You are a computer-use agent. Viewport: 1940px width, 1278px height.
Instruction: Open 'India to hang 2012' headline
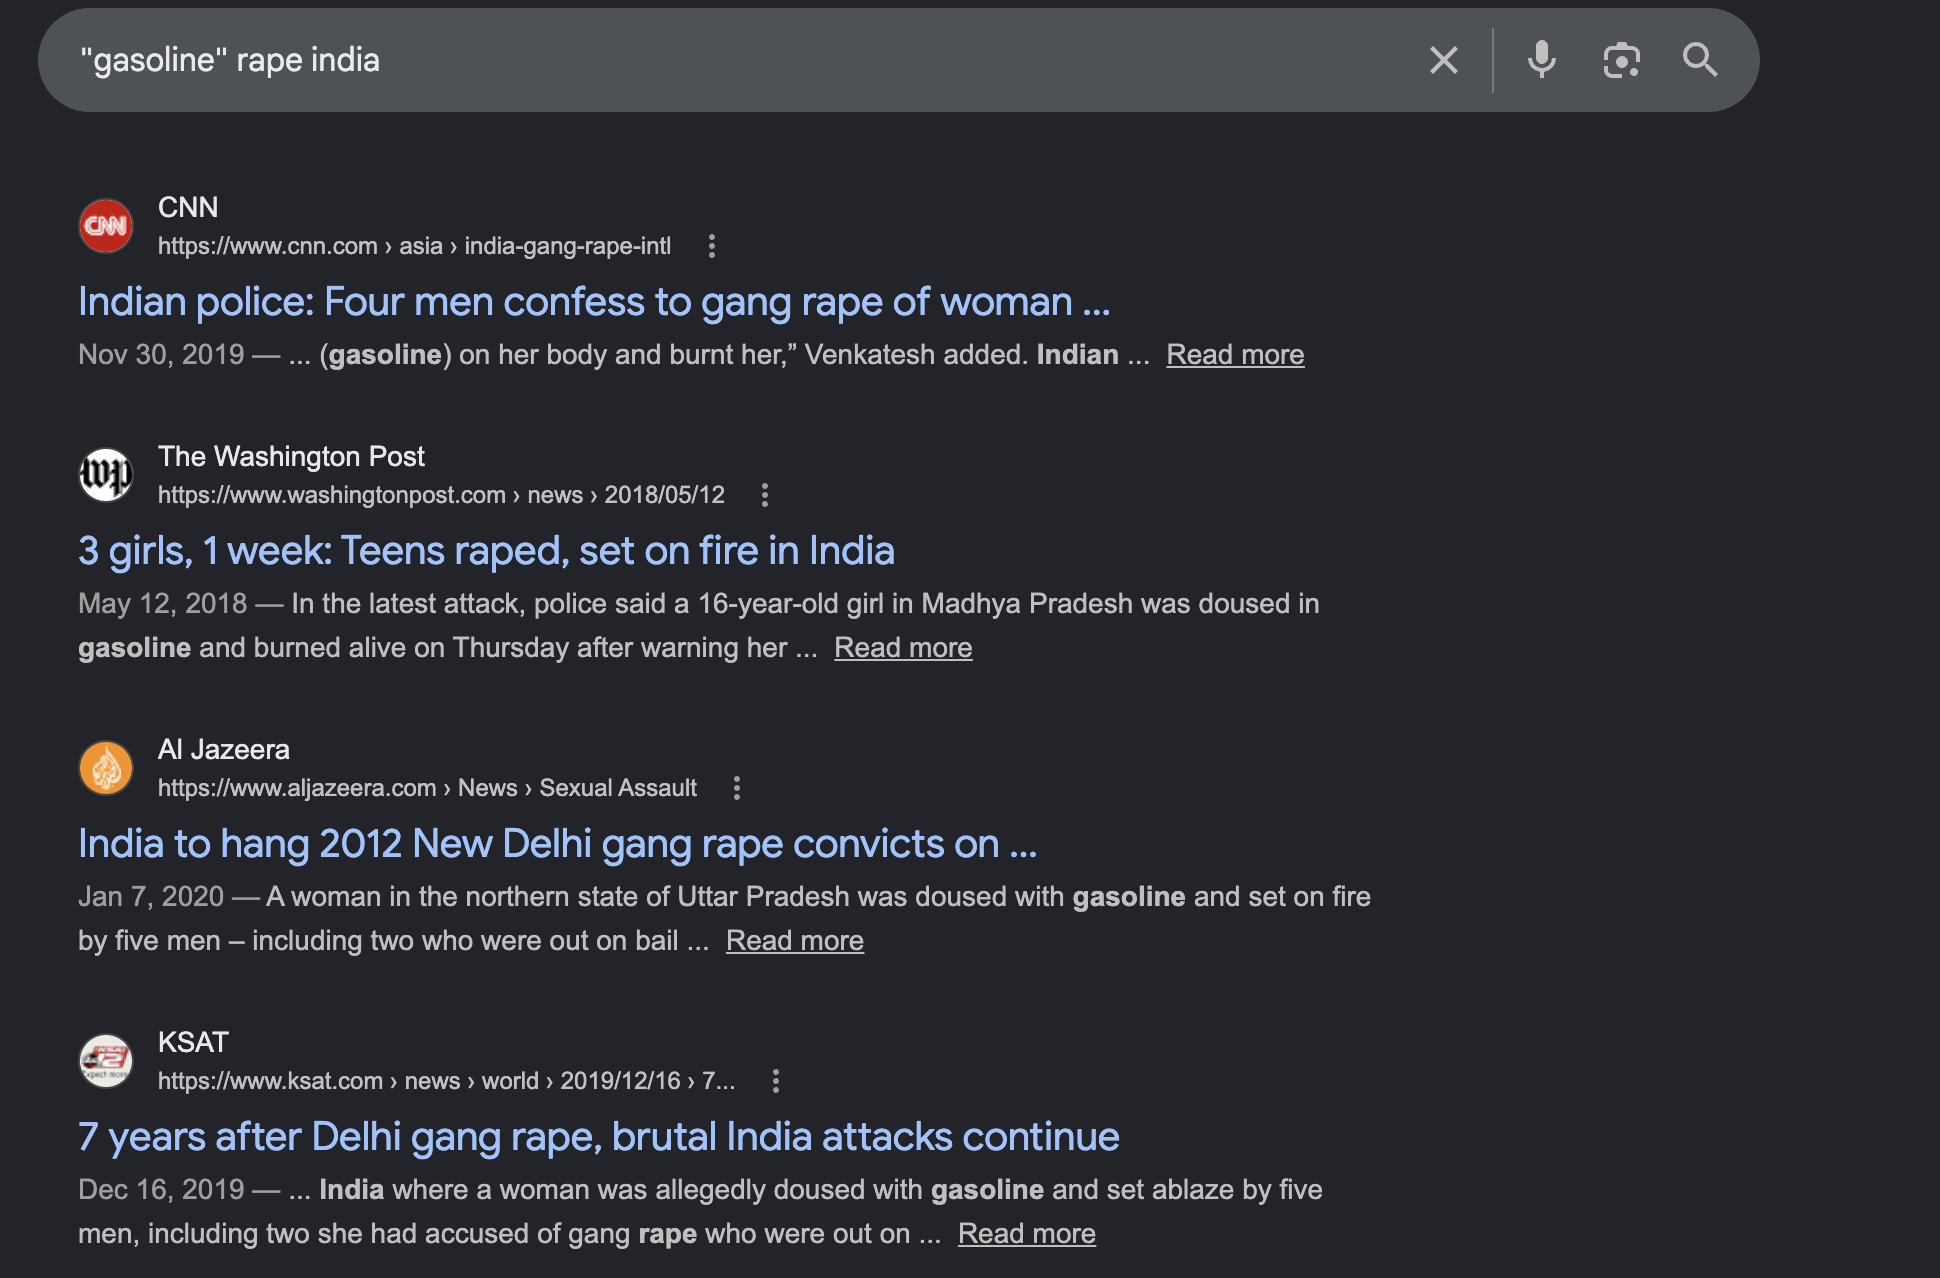tap(557, 844)
